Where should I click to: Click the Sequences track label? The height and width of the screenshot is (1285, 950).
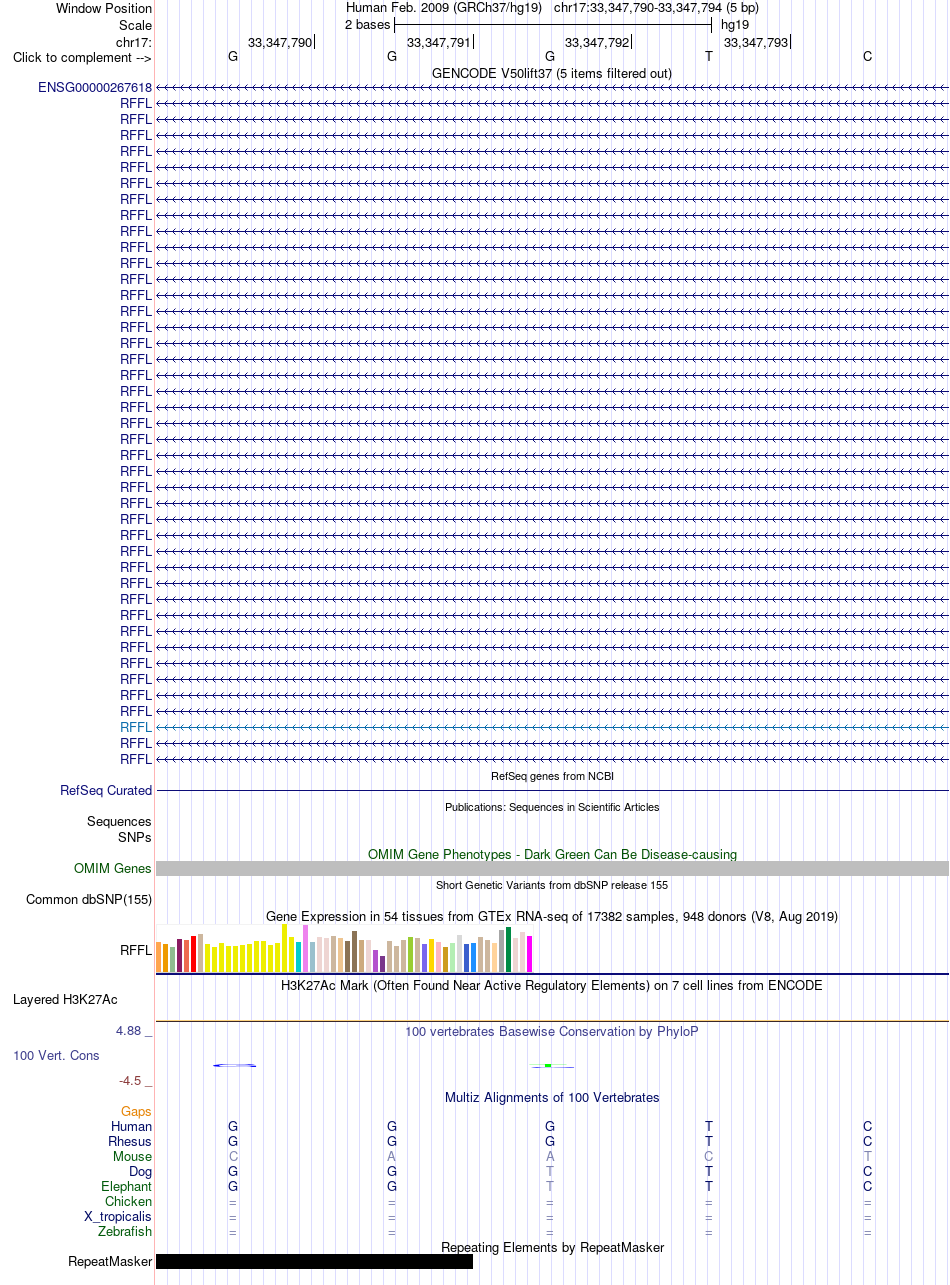(x=119, y=821)
